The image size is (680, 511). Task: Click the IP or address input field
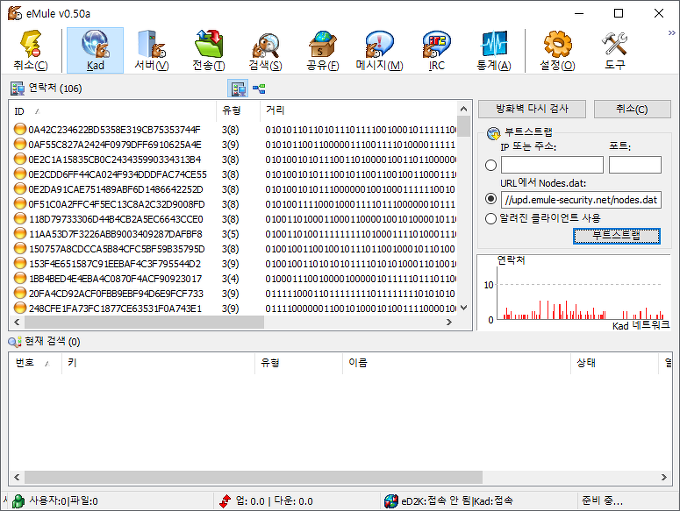click(x=552, y=165)
